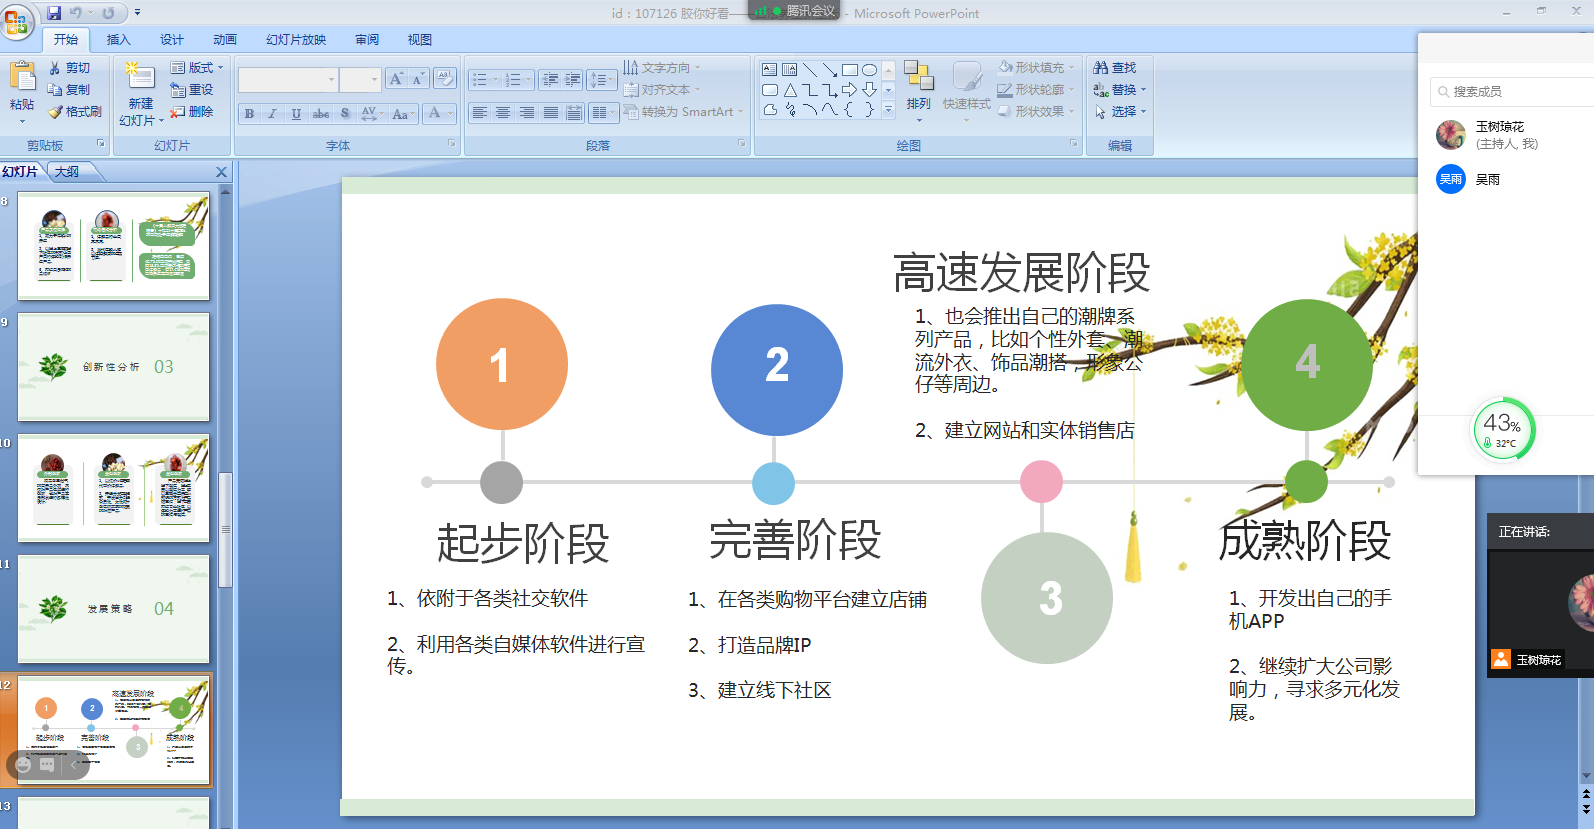Click the clear formatting eraser icon
The height and width of the screenshot is (829, 1594).
(x=445, y=79)
